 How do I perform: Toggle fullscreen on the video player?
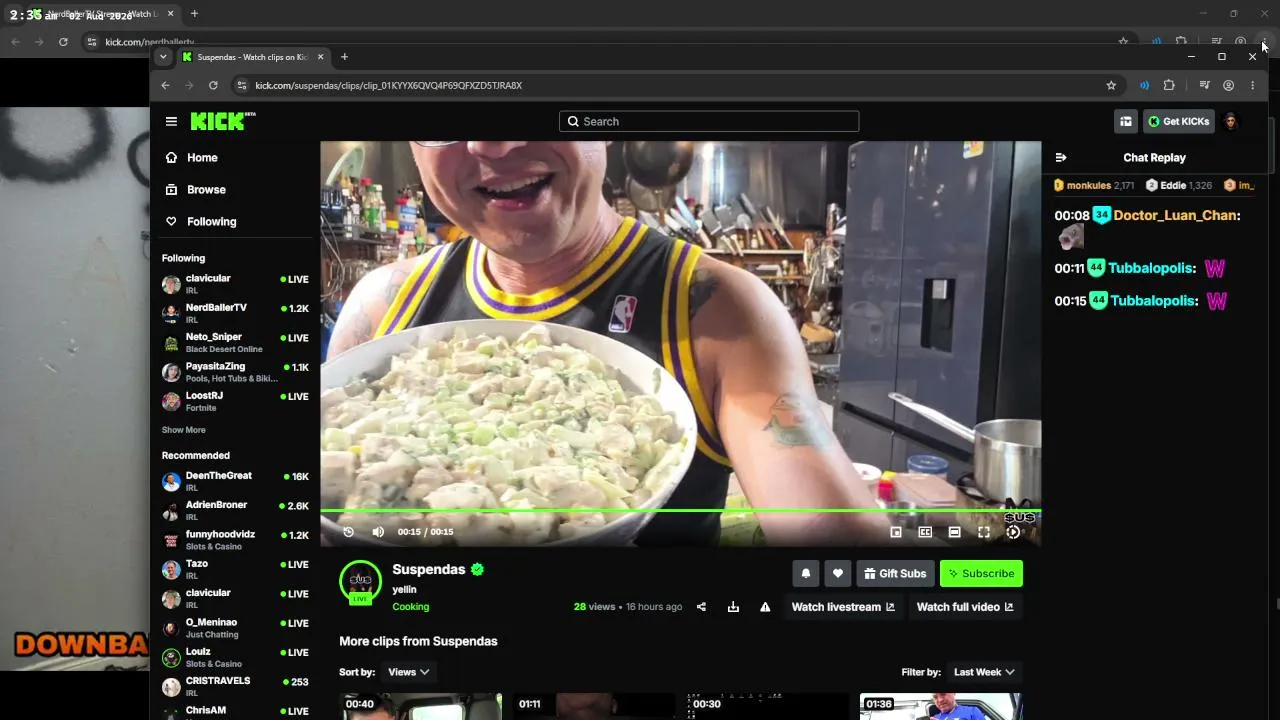(x=984, y=532)
